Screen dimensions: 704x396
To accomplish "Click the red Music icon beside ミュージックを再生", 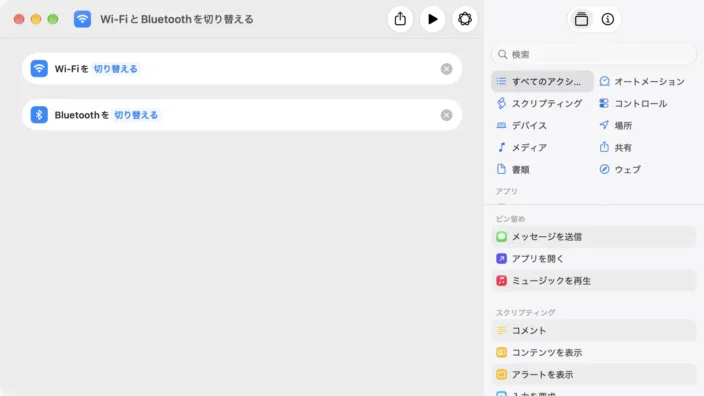I will coord(502,281).
